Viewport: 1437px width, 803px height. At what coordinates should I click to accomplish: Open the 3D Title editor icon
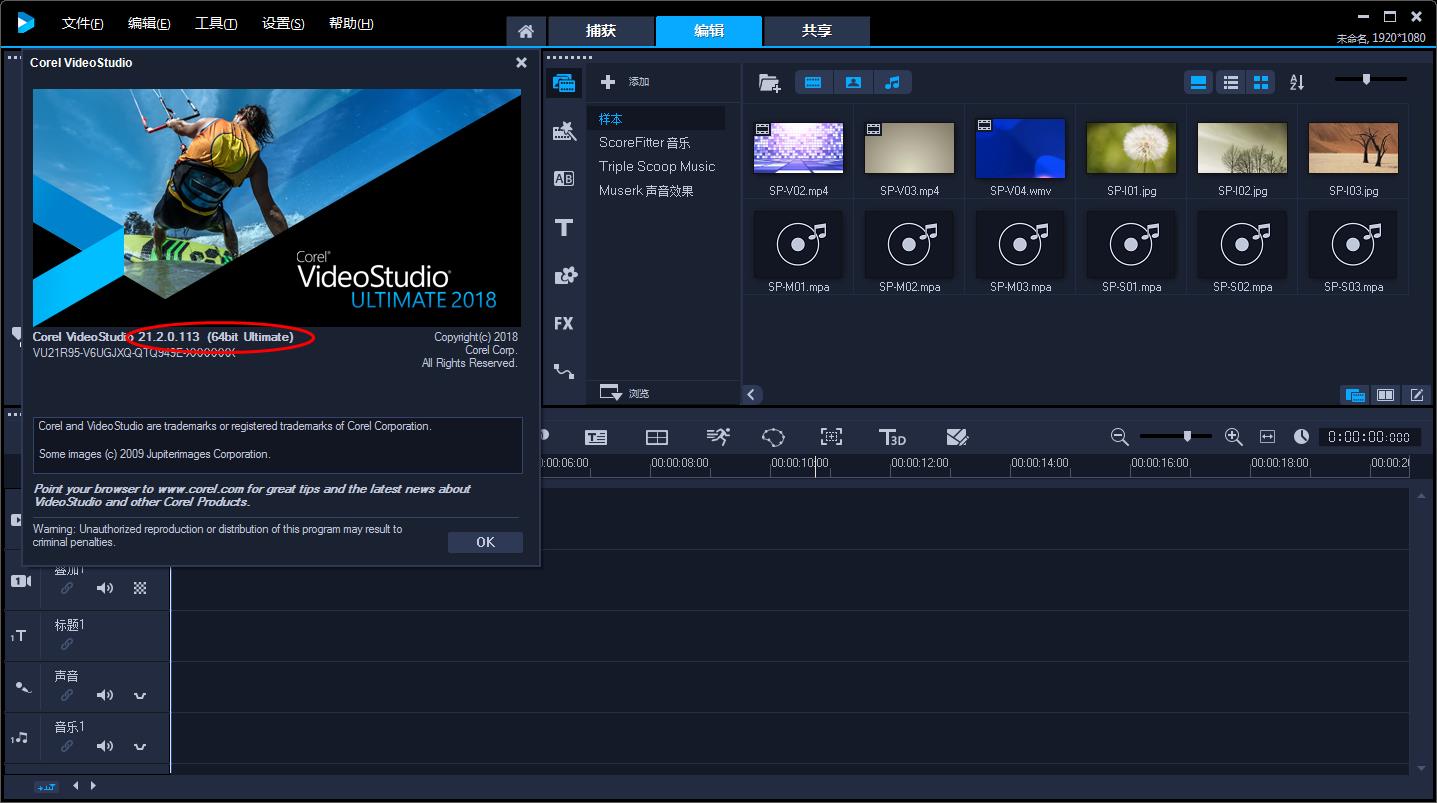[x=891, y=437]
